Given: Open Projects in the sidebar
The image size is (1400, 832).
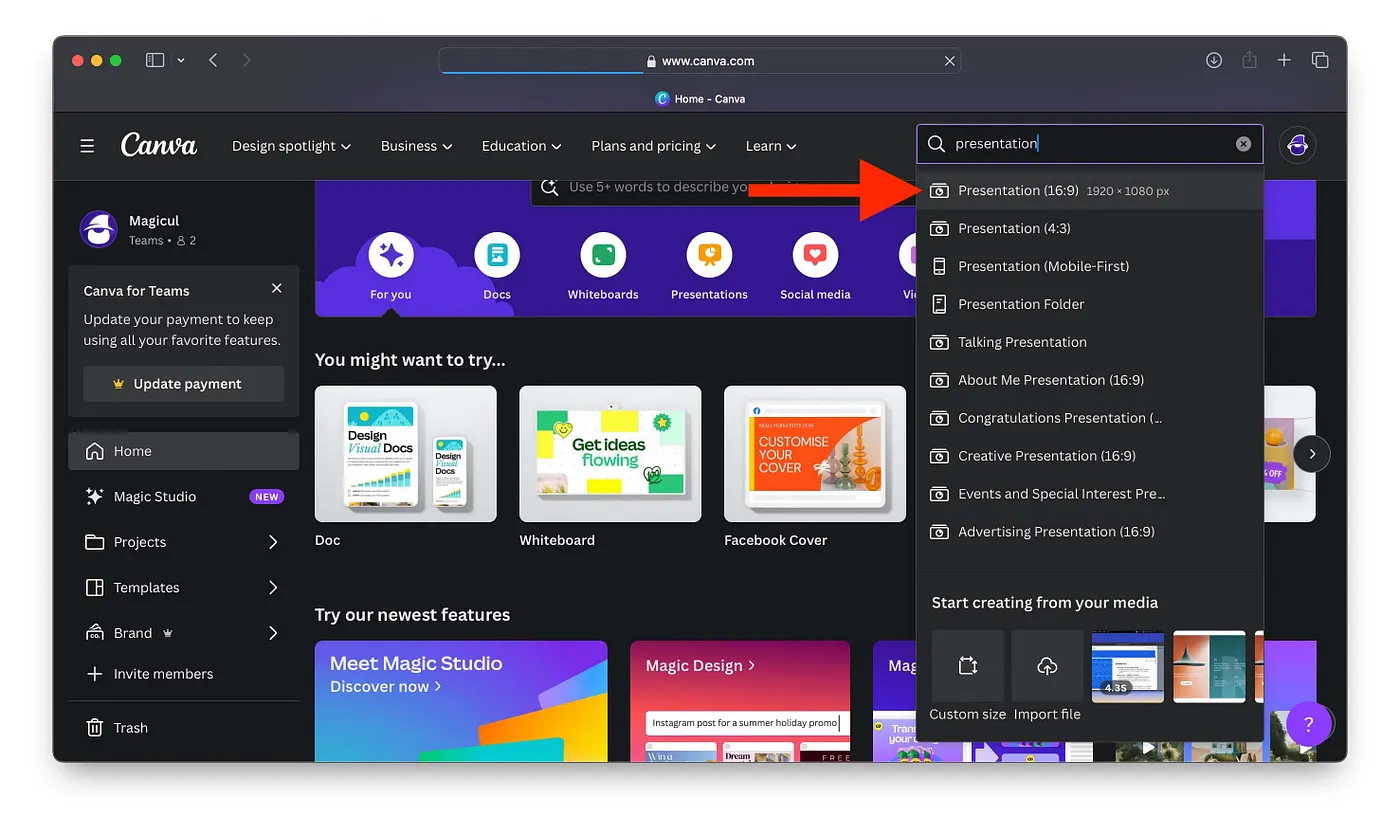Looking at the screenshot, I should pos(184,542).
